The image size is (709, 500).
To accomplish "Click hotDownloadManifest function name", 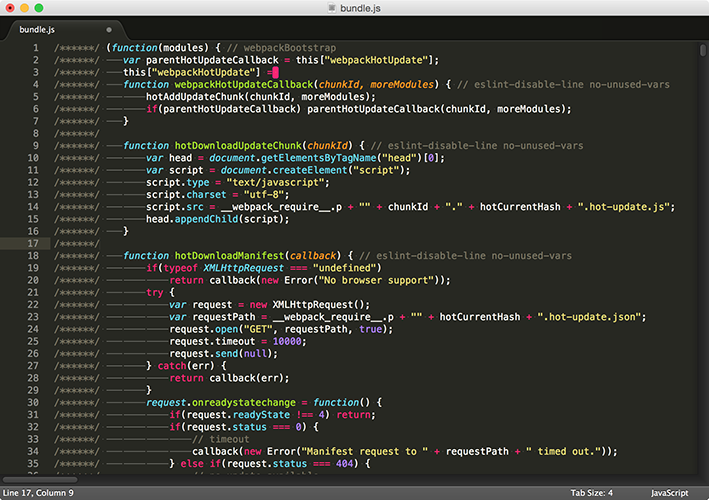I will tap(229, 256).
